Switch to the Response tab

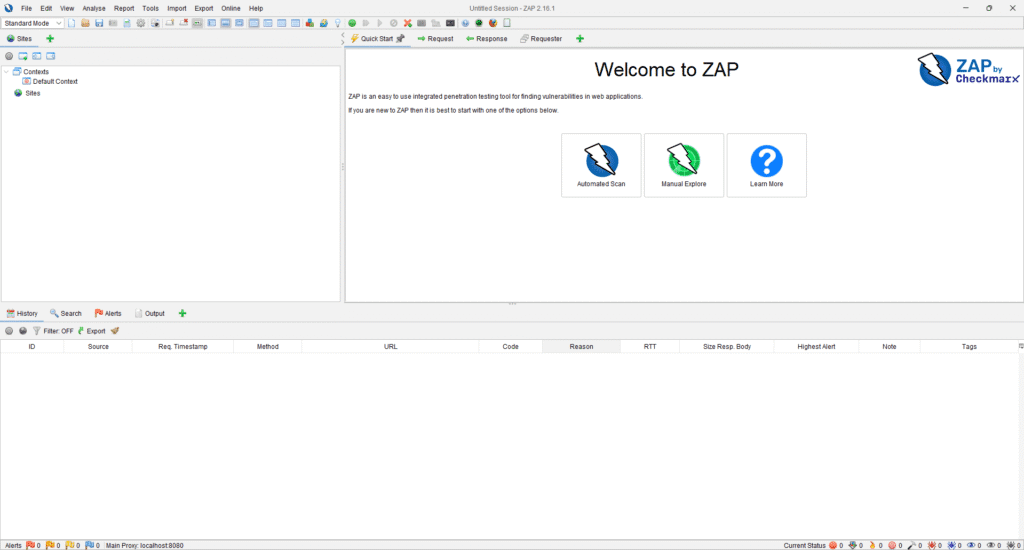coord(487,39)
